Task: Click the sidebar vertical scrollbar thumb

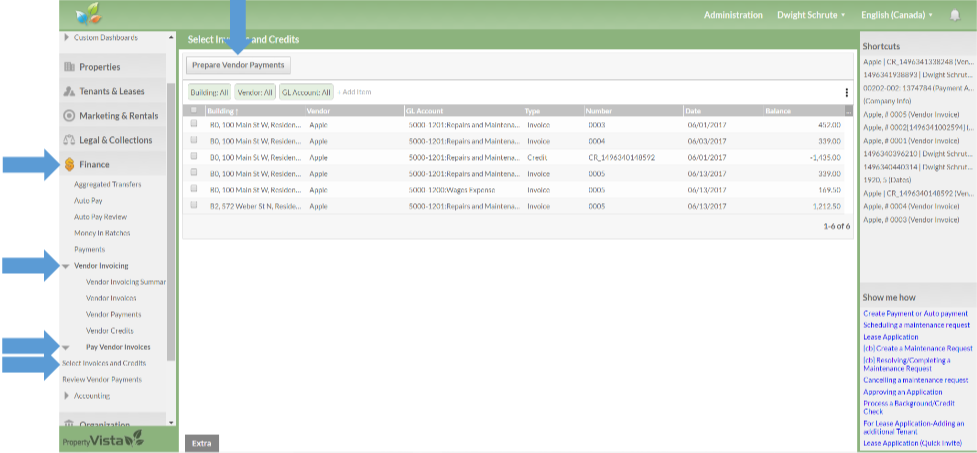Action: (x=171, y=220)
